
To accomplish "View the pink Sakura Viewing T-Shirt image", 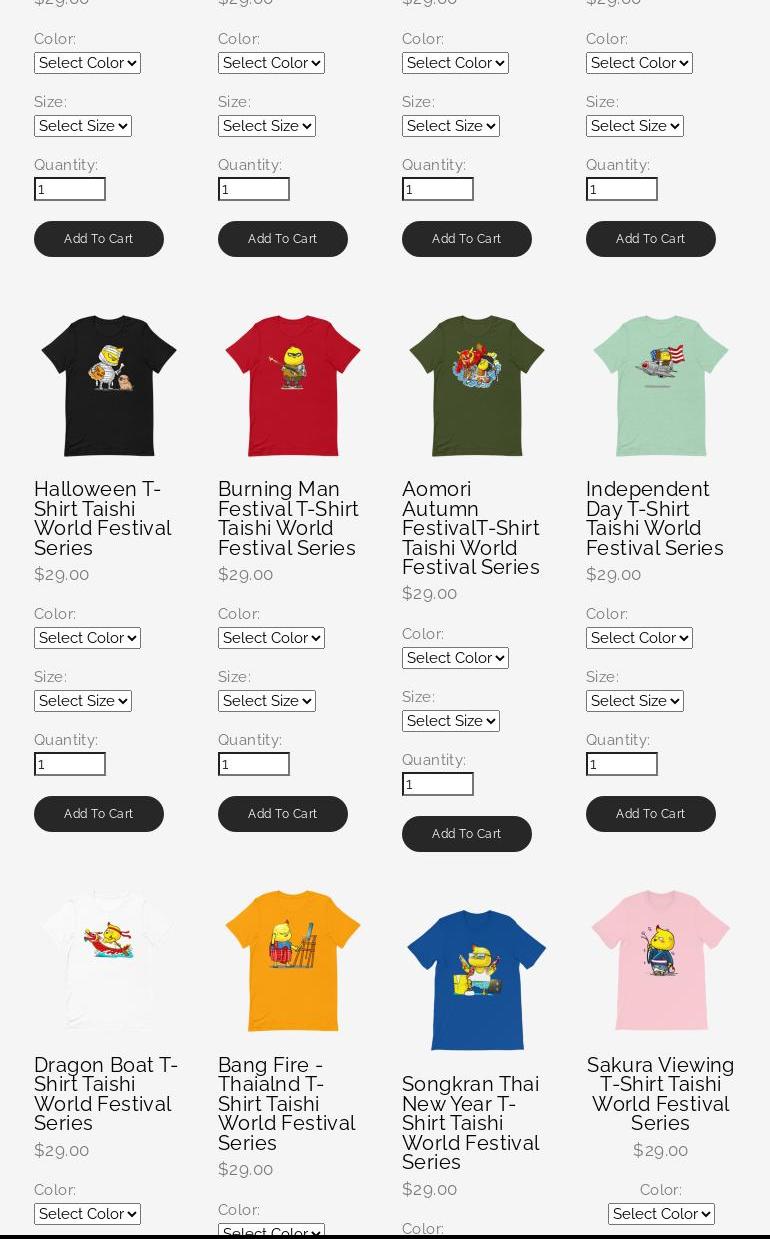I will [x=661, y=961].
